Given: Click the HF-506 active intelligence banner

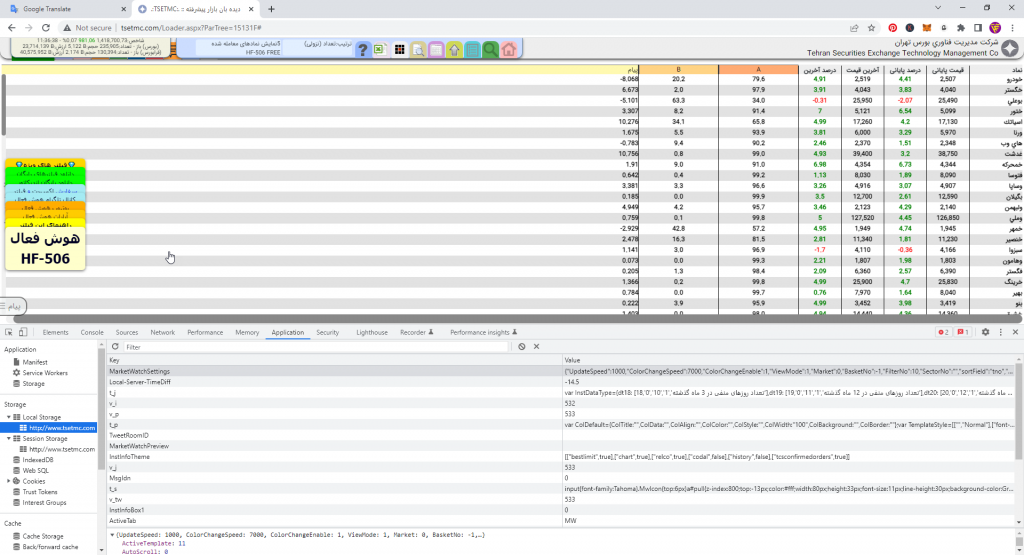Looking at the screenshot, I should tap(45, 250).
